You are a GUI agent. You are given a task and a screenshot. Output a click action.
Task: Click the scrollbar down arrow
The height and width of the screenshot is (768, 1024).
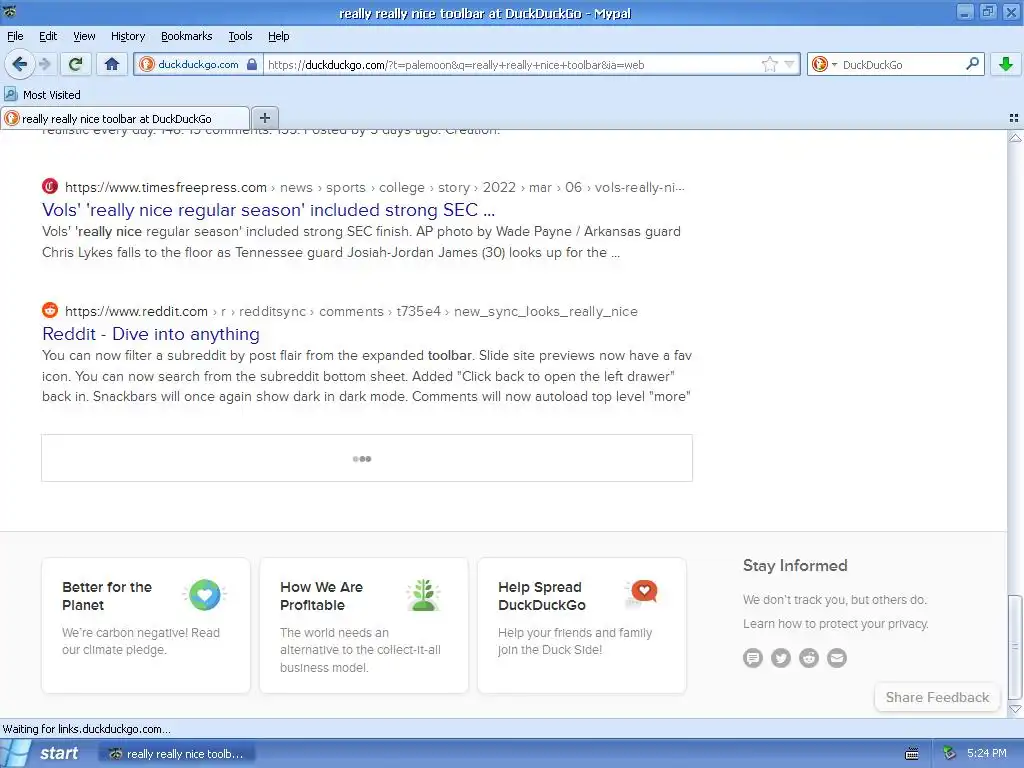(1015, 709)
